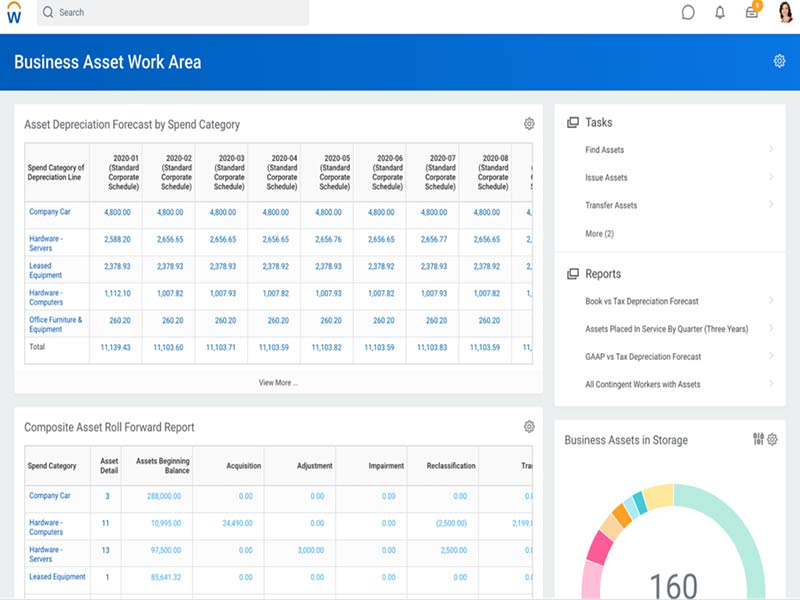Image resolution: width=800 pixels, height=600 pixels.
Task: Click the Tasks panel icon
Action: tap(573, 121)
